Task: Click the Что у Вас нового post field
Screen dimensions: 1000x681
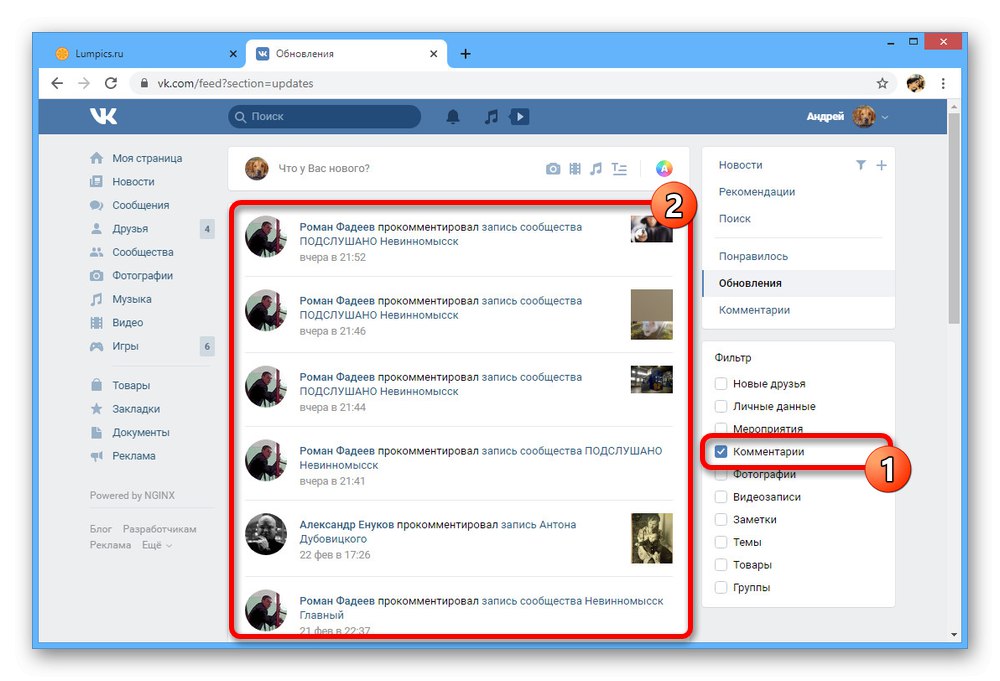Action: (x=324, y=168)
